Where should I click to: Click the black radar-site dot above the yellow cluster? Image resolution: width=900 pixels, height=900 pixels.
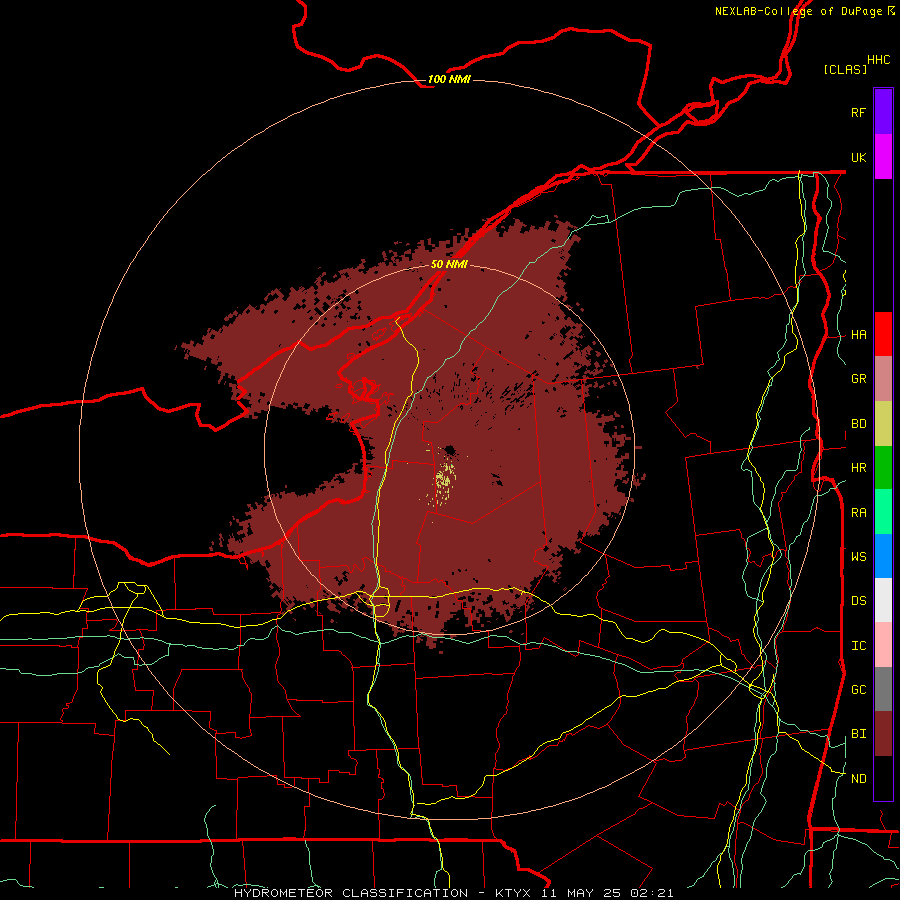(449, 449)
